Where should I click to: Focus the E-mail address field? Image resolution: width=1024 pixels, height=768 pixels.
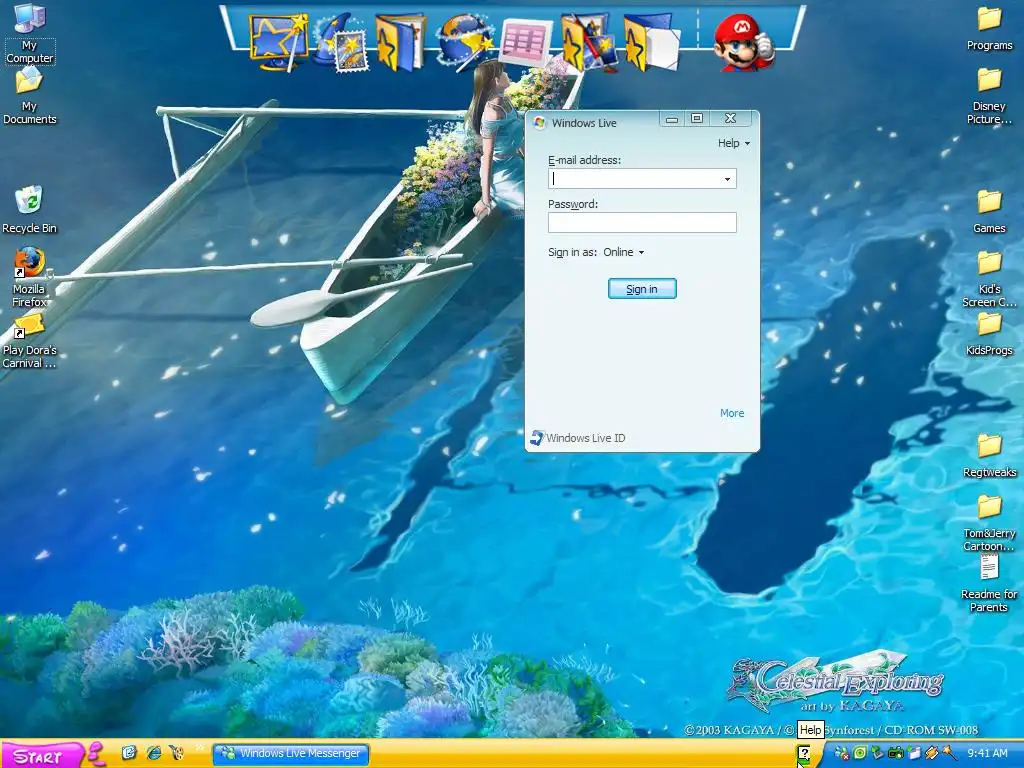click(642, 179)
